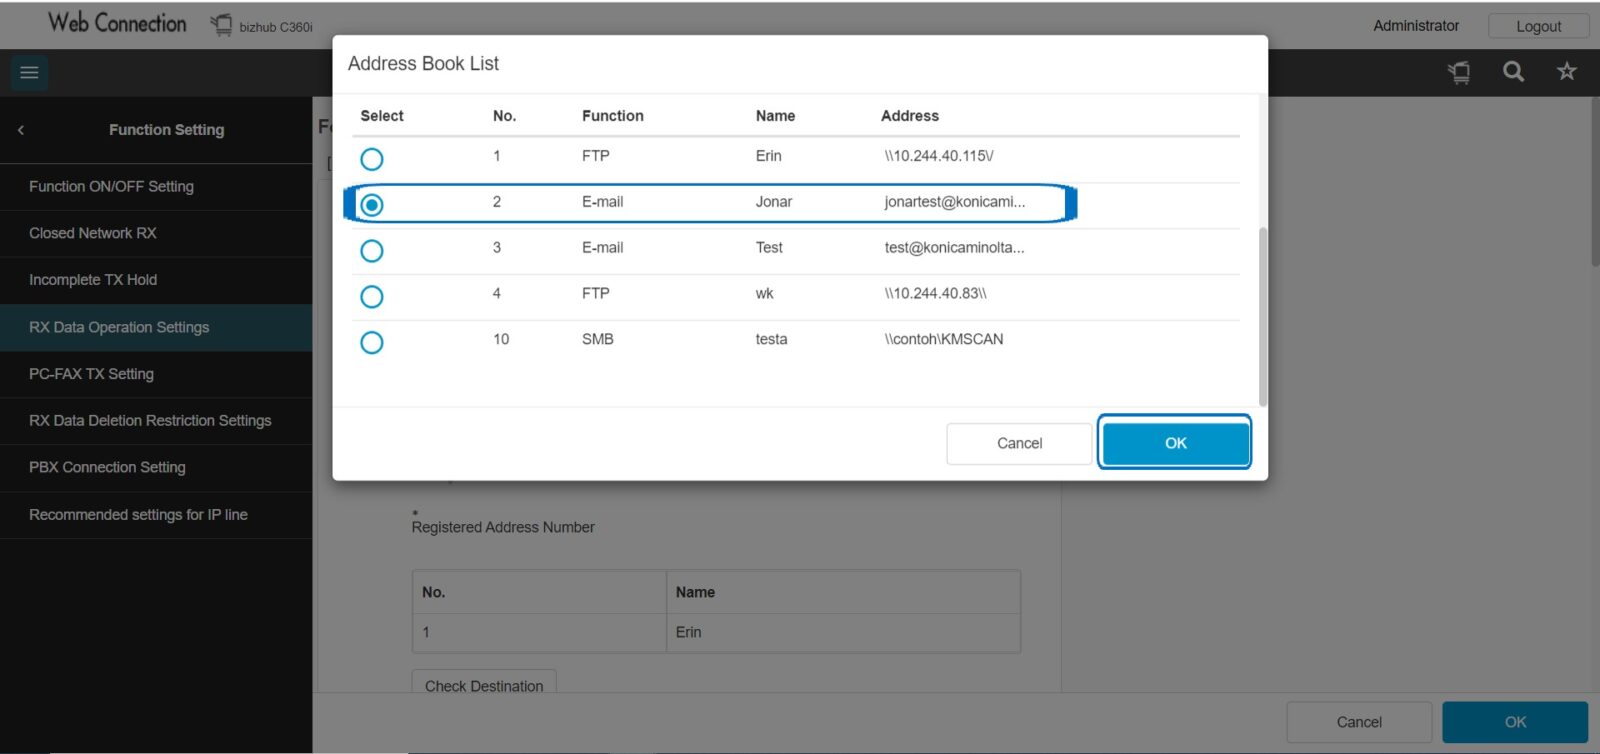Select the wk FTP radio button
Image resolution: width=1600 pixels, height=754 pixels.
pos(372,297)
